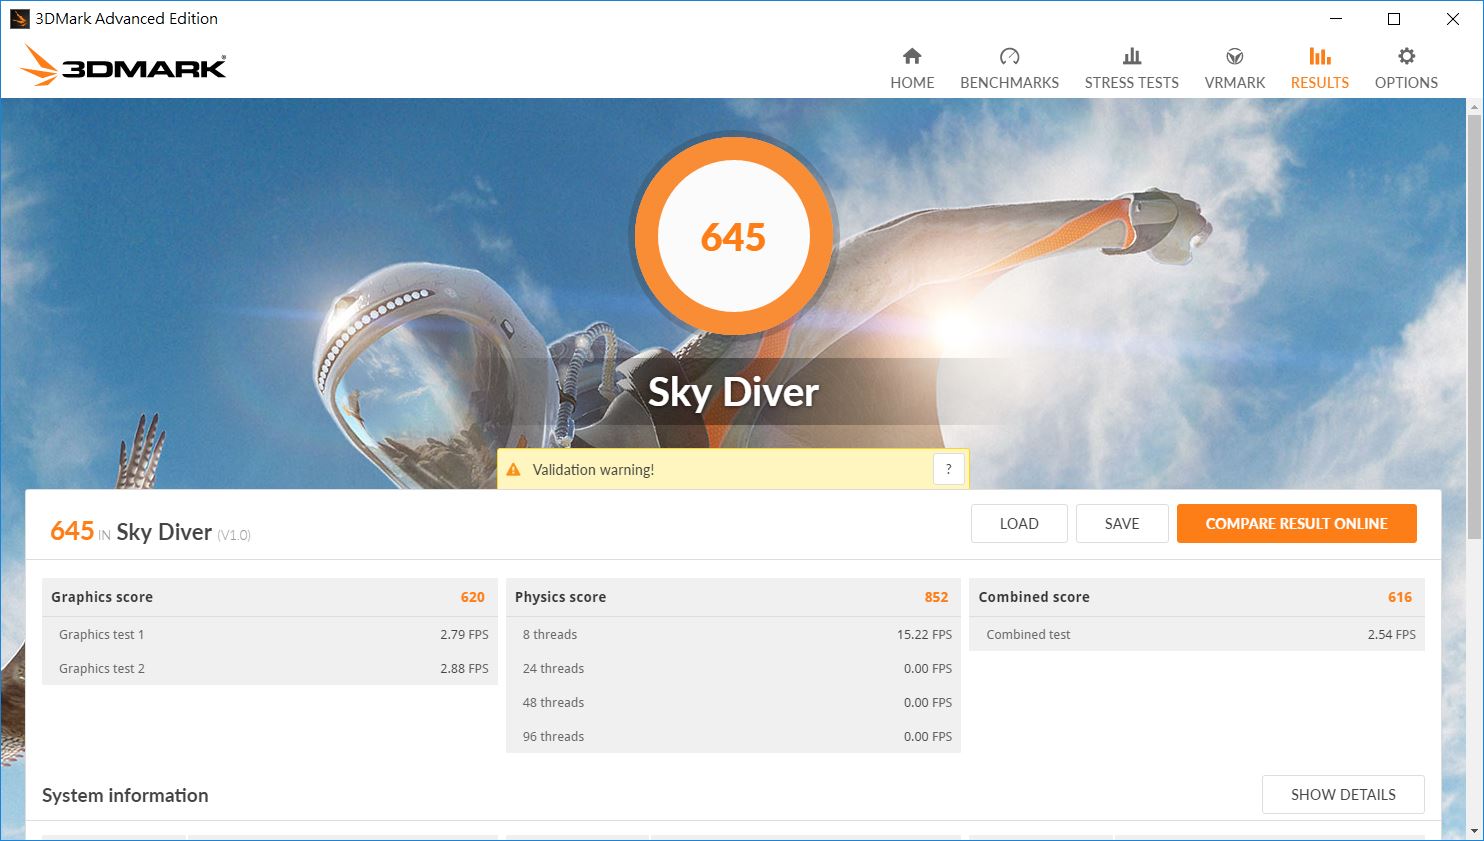The width and height of the screenshot is (1484, 841).
Task: Maximize the 3DMark window
Action: pyautogui.click(x=1394, y=19)
